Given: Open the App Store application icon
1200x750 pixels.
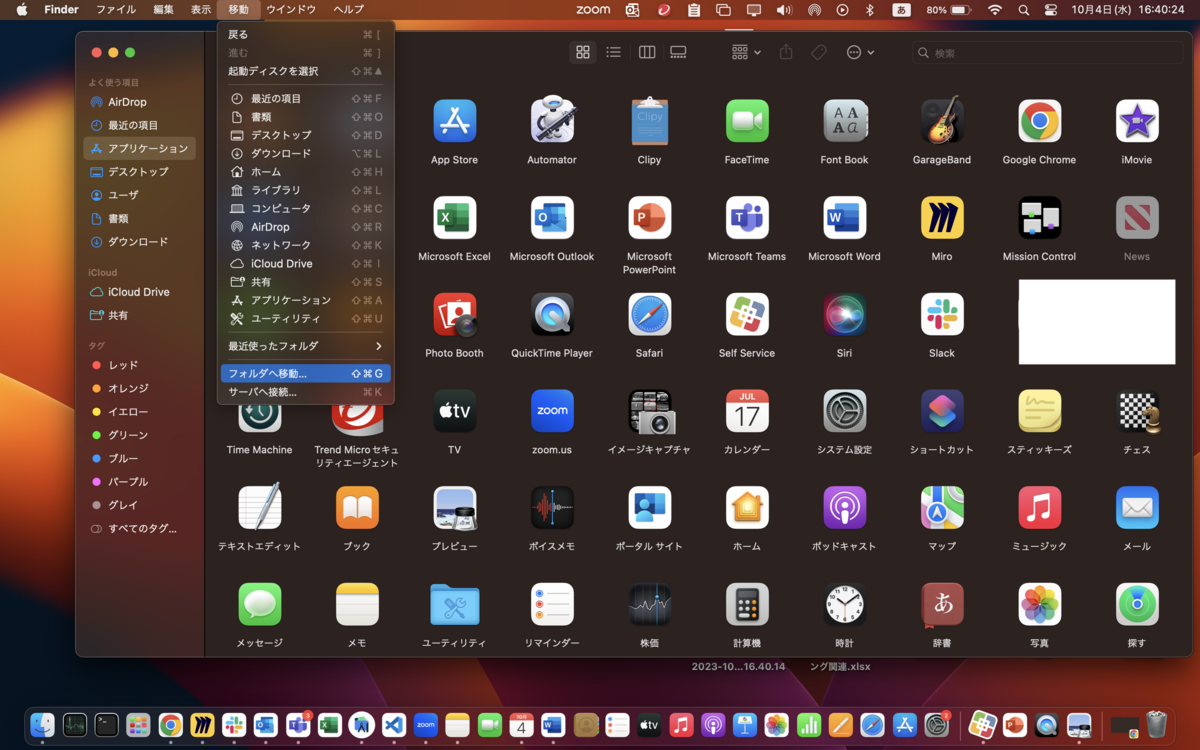Looking at the screenshot, I should tap(454, 121).
